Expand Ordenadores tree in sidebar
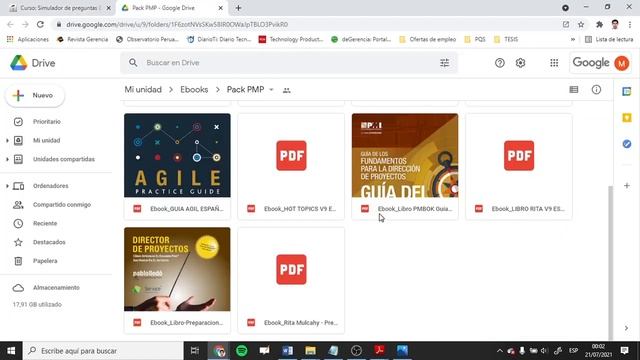This screenshot has height=360, width=640. pos(7,186)
